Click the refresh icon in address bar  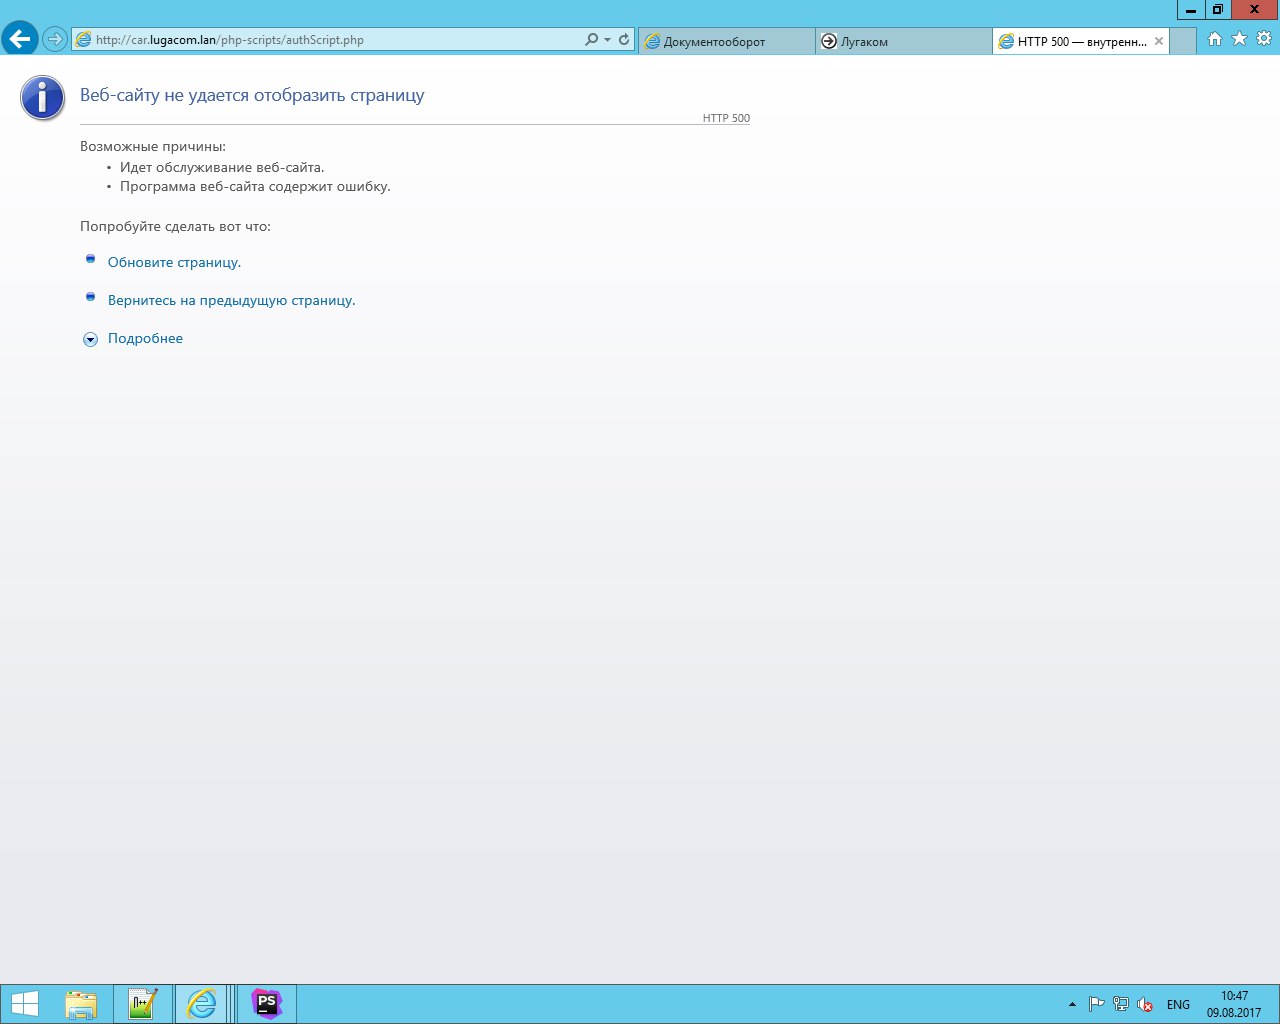tap(624, 40)
